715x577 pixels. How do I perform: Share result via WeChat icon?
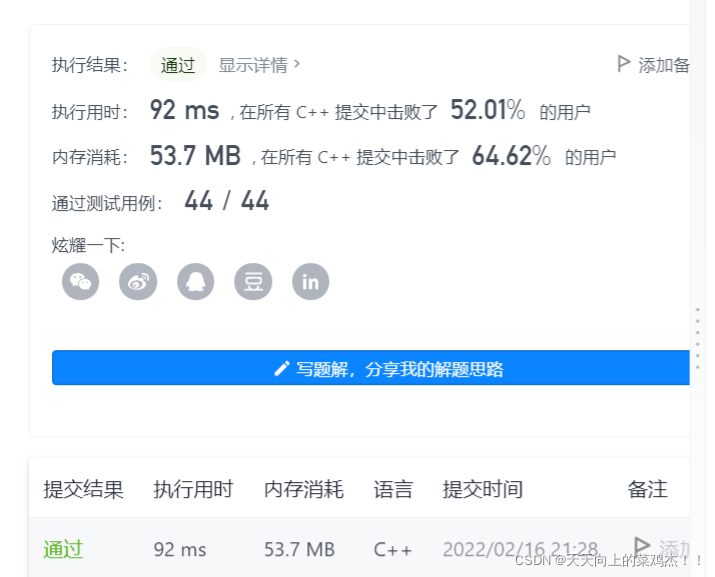coord(81,281)
